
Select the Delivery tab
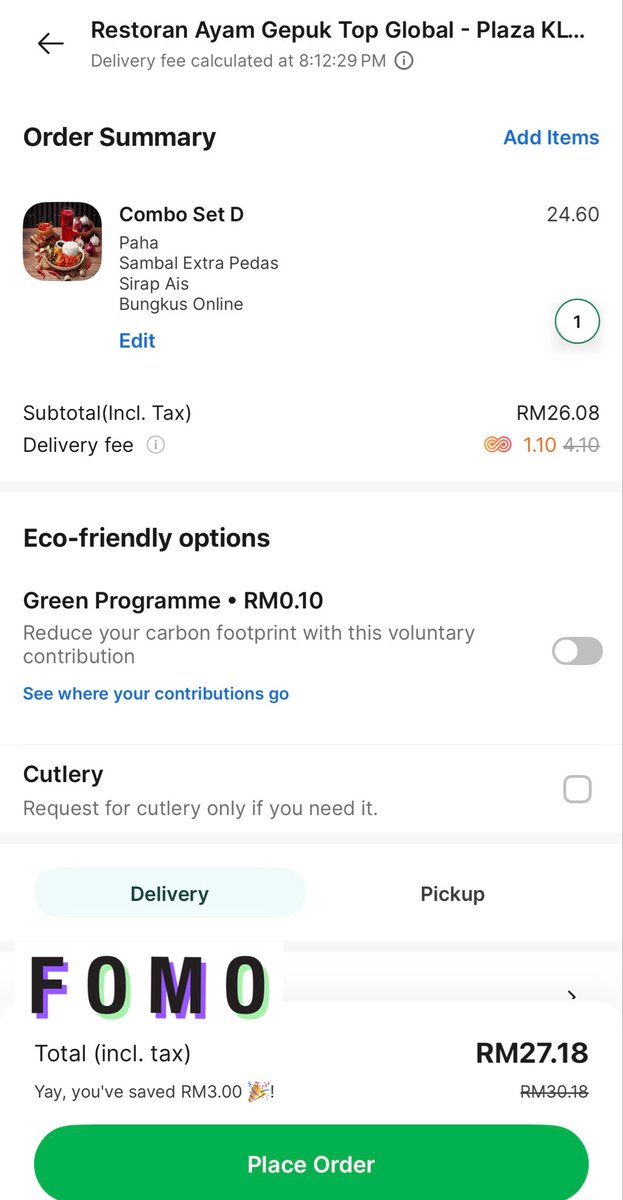[x=169, y=894]
